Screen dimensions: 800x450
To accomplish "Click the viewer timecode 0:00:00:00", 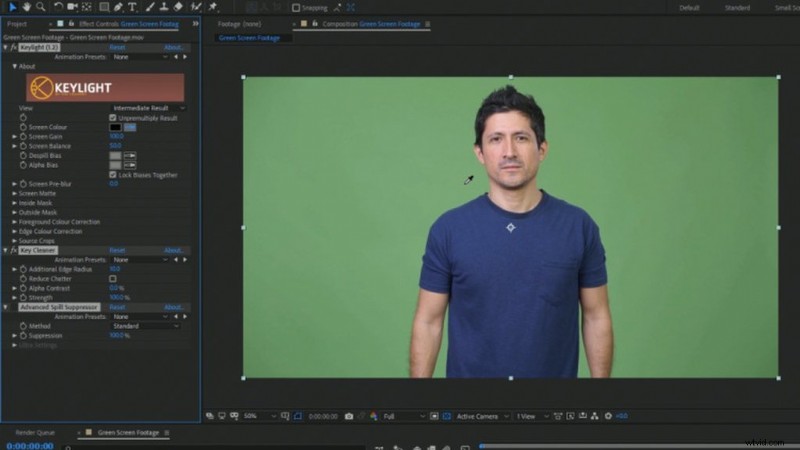I will click(323, 416).
